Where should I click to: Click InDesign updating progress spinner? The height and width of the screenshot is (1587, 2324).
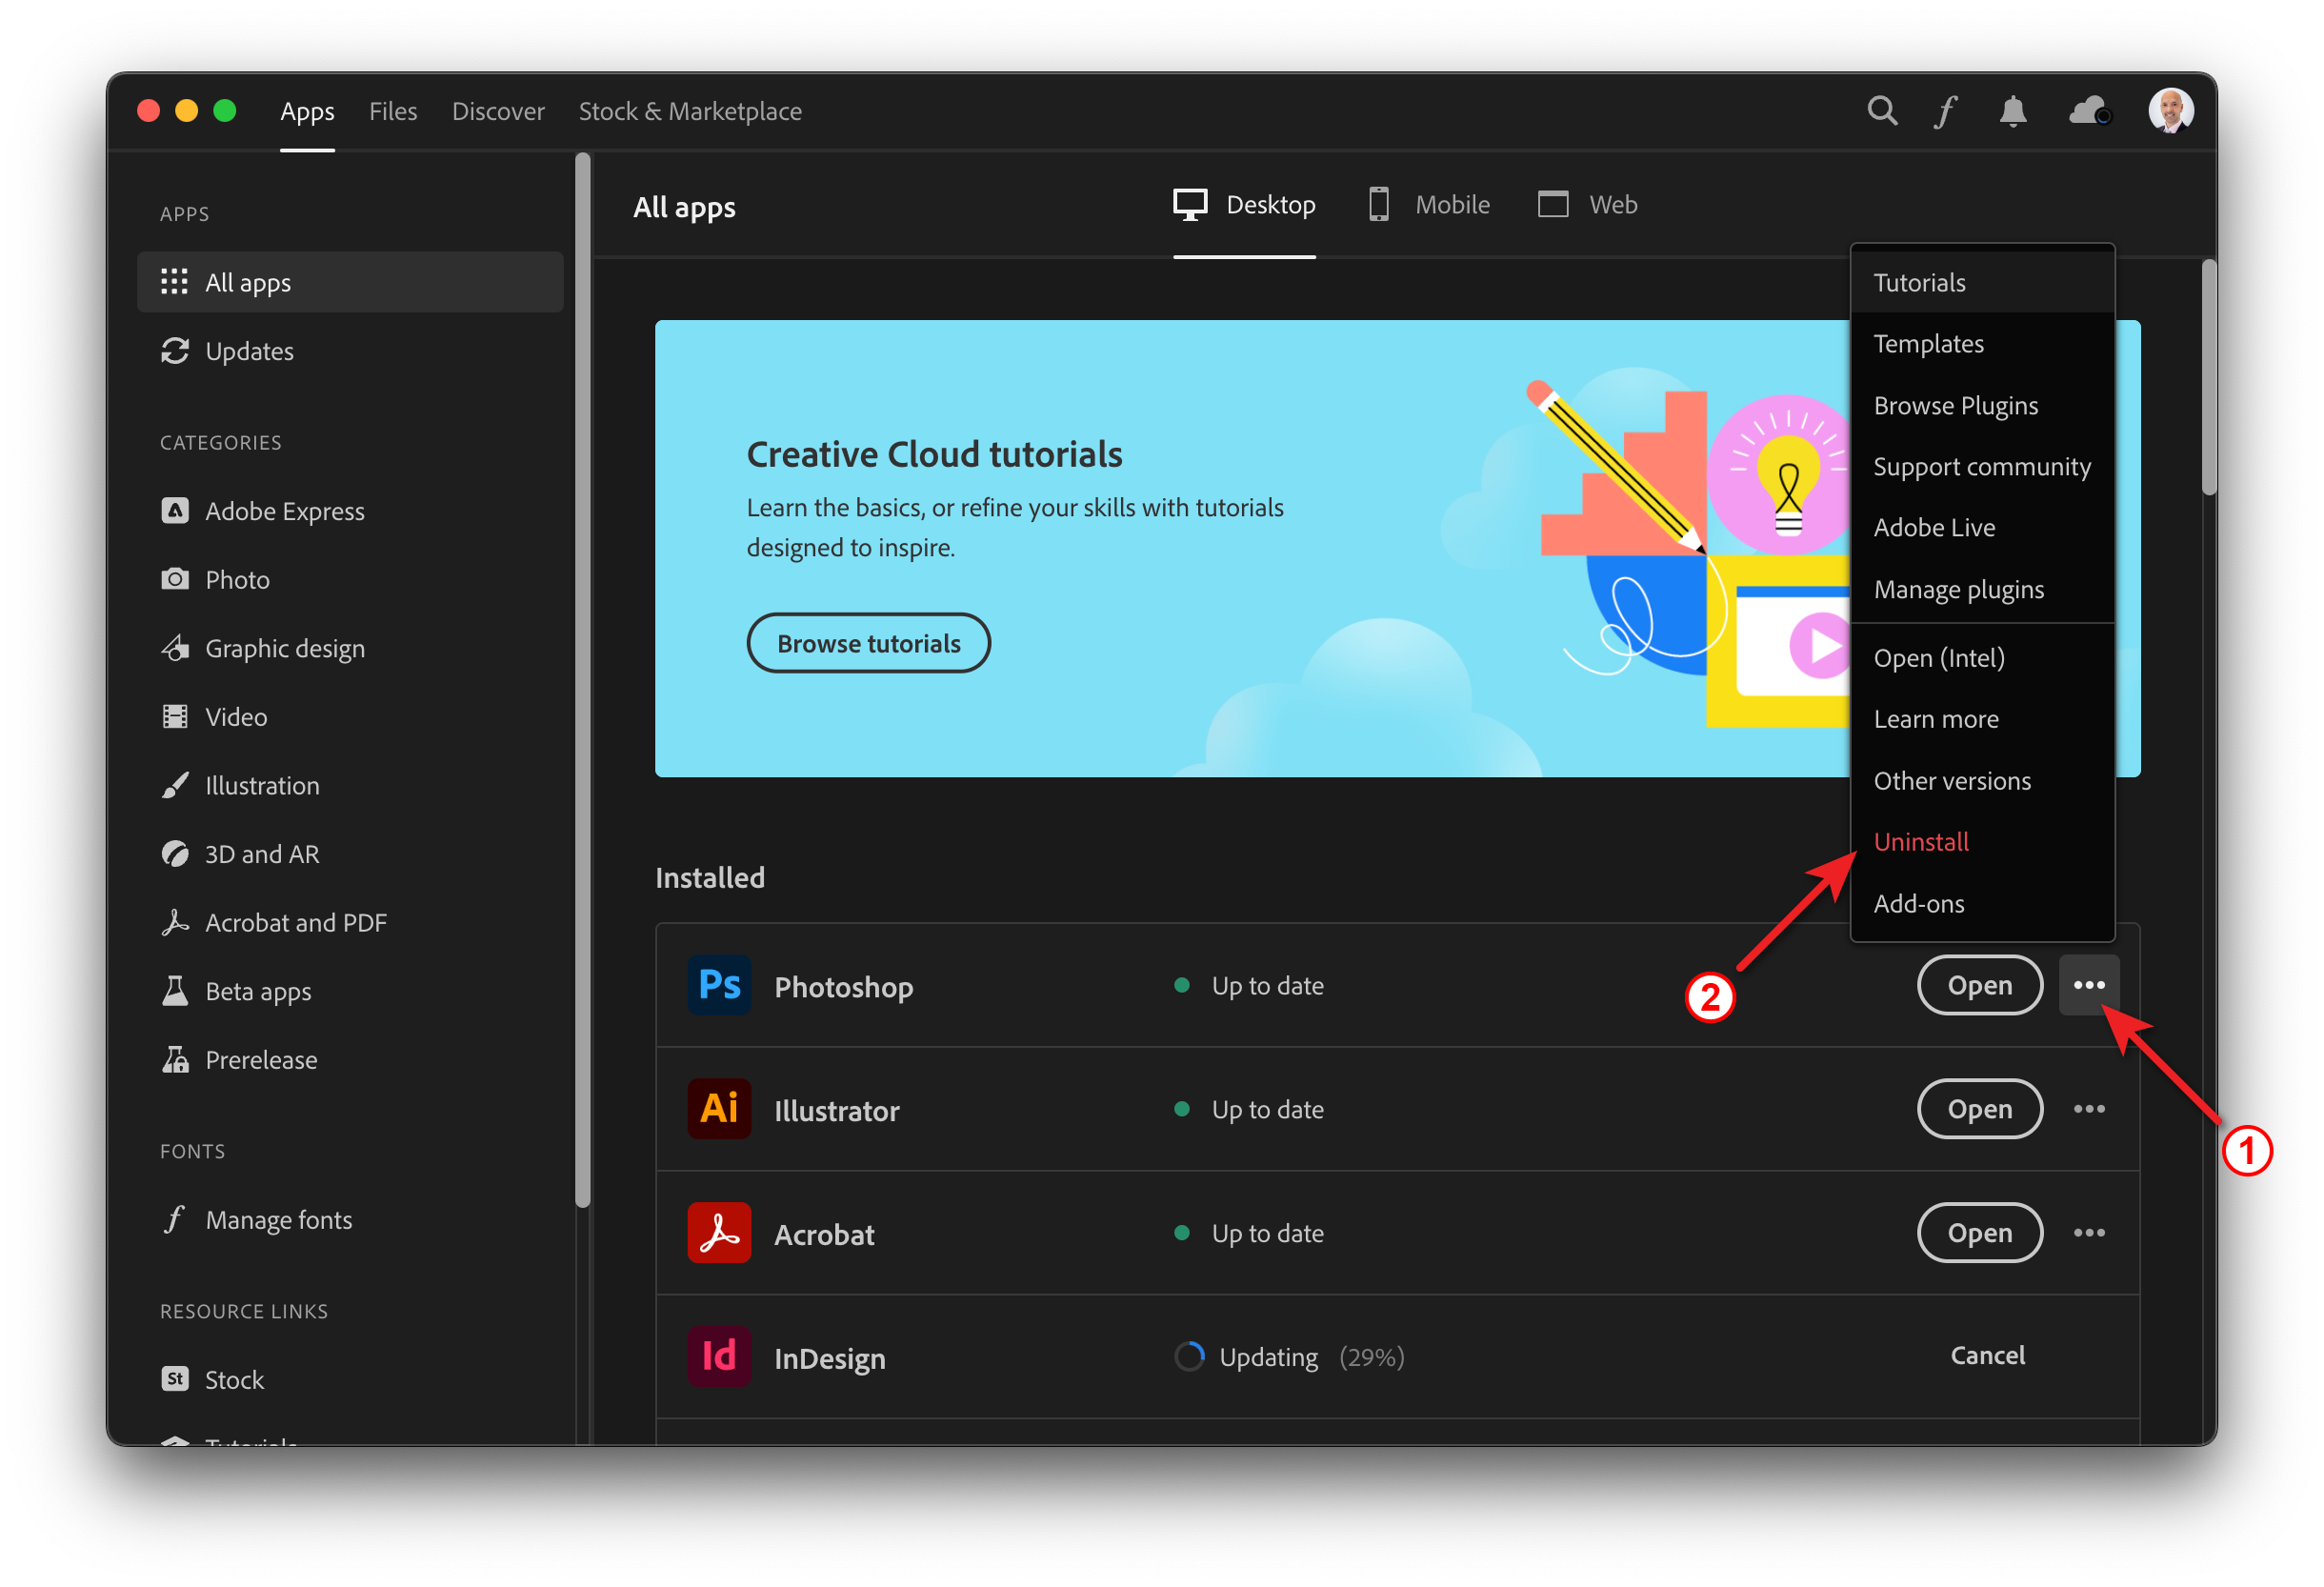coord(1189,1357)
